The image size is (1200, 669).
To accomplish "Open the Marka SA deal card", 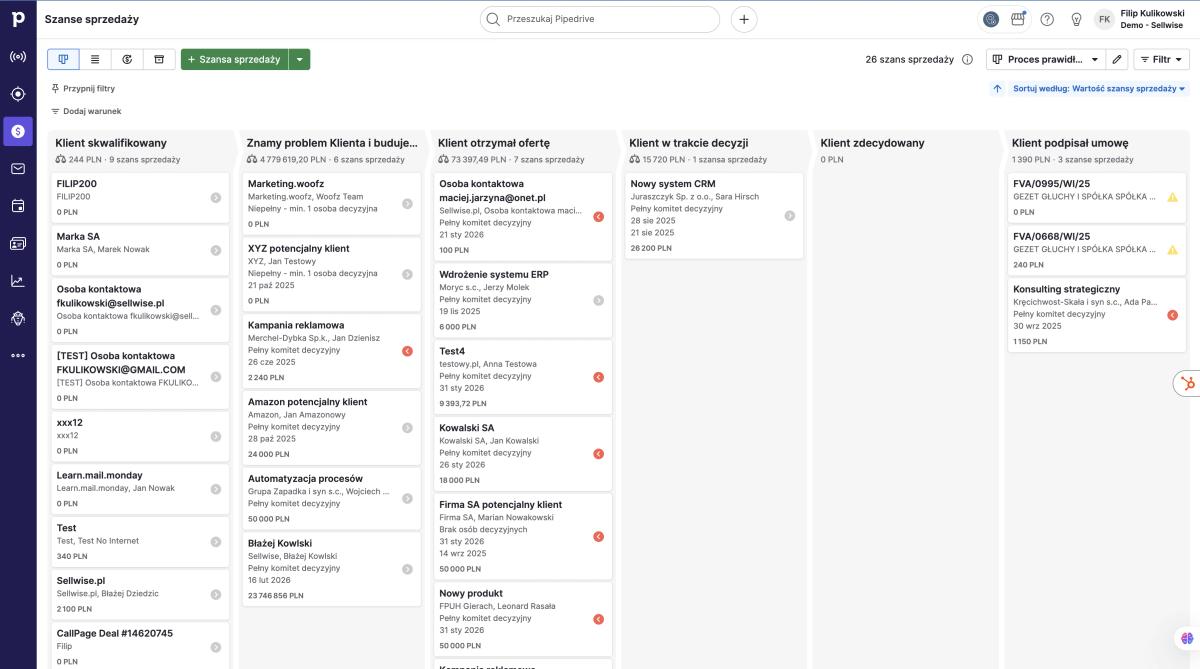I will pos(140,250).
